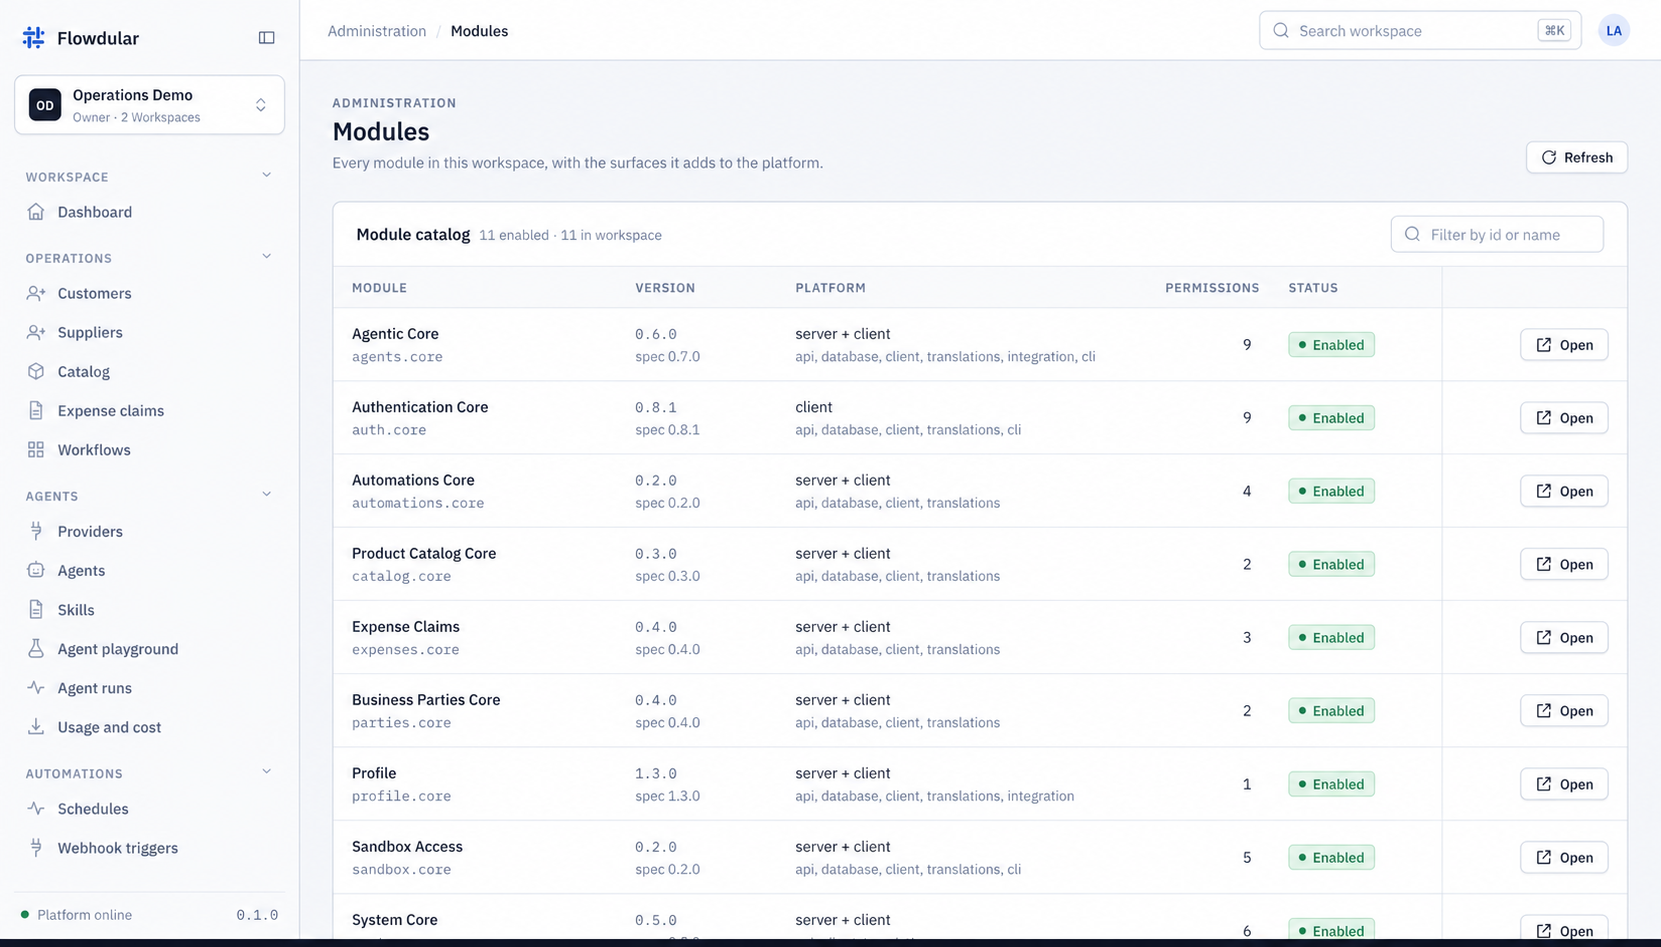
Task: Click the auth.core module id
Action: coord(389,430)
